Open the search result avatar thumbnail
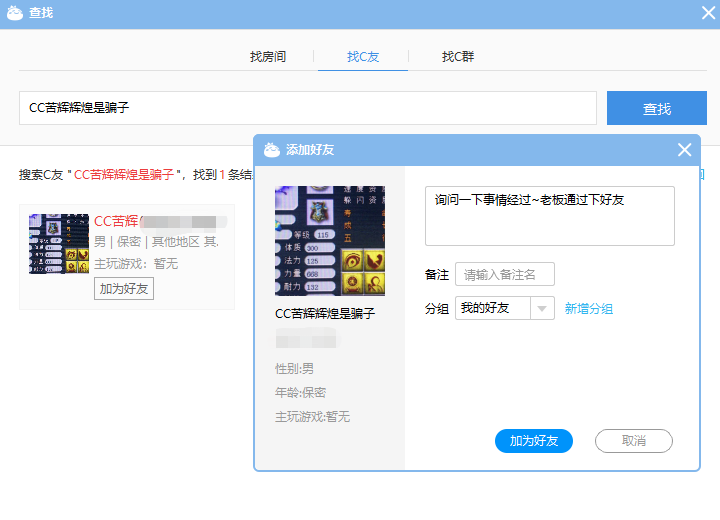 59,244
